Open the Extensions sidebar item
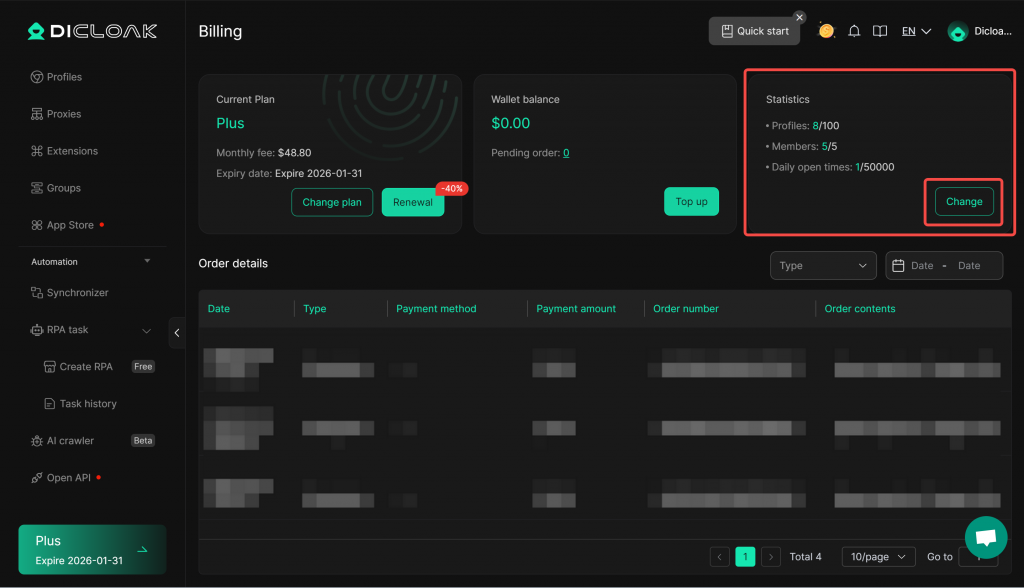 72,151
